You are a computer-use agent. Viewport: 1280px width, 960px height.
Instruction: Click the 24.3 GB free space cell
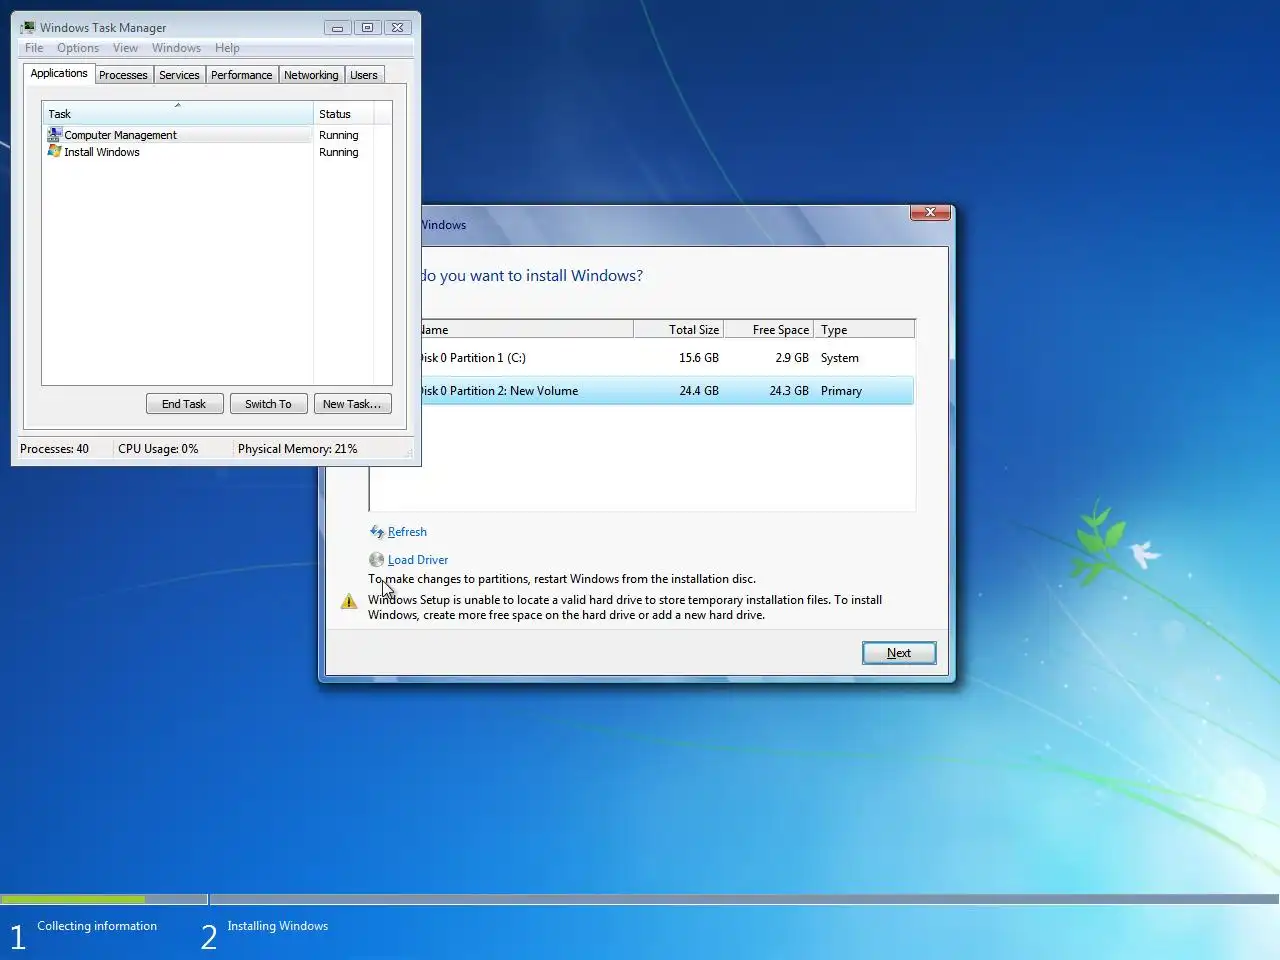pyautogui.click(x=789, y=391)
